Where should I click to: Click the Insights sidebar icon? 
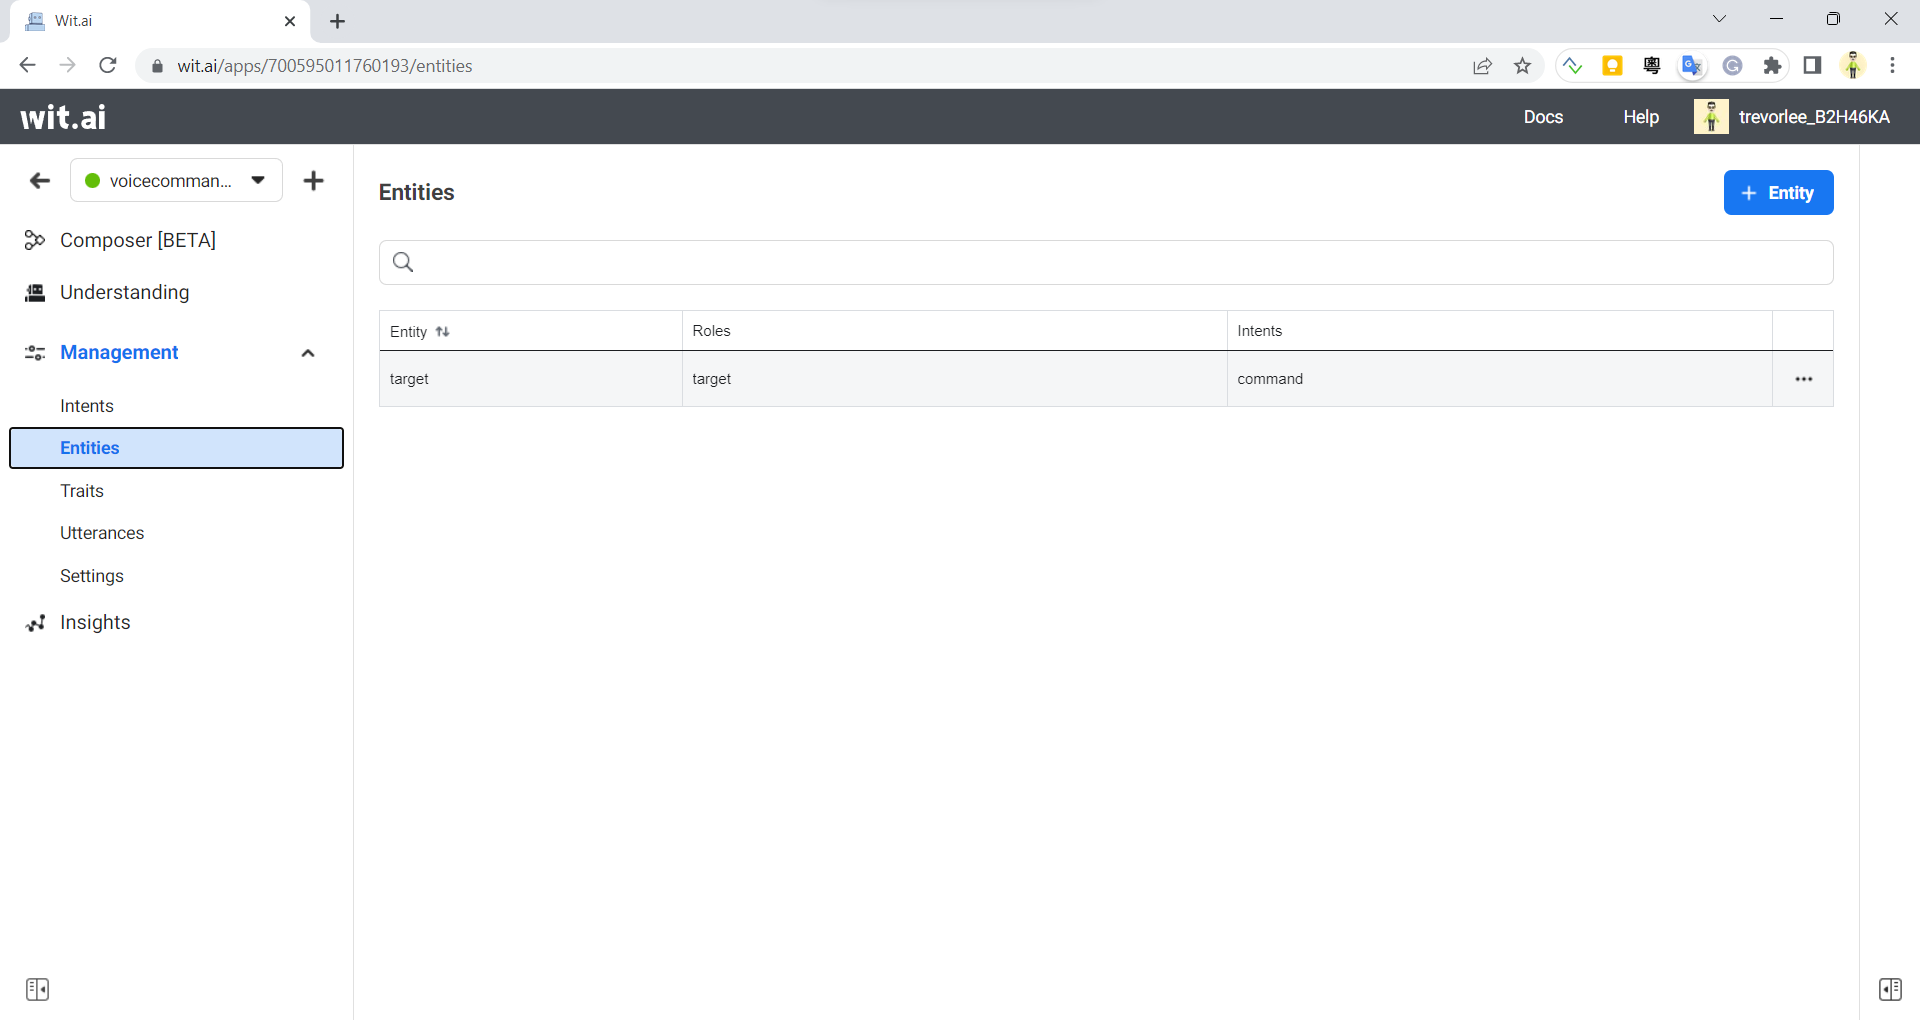[36, 622]
